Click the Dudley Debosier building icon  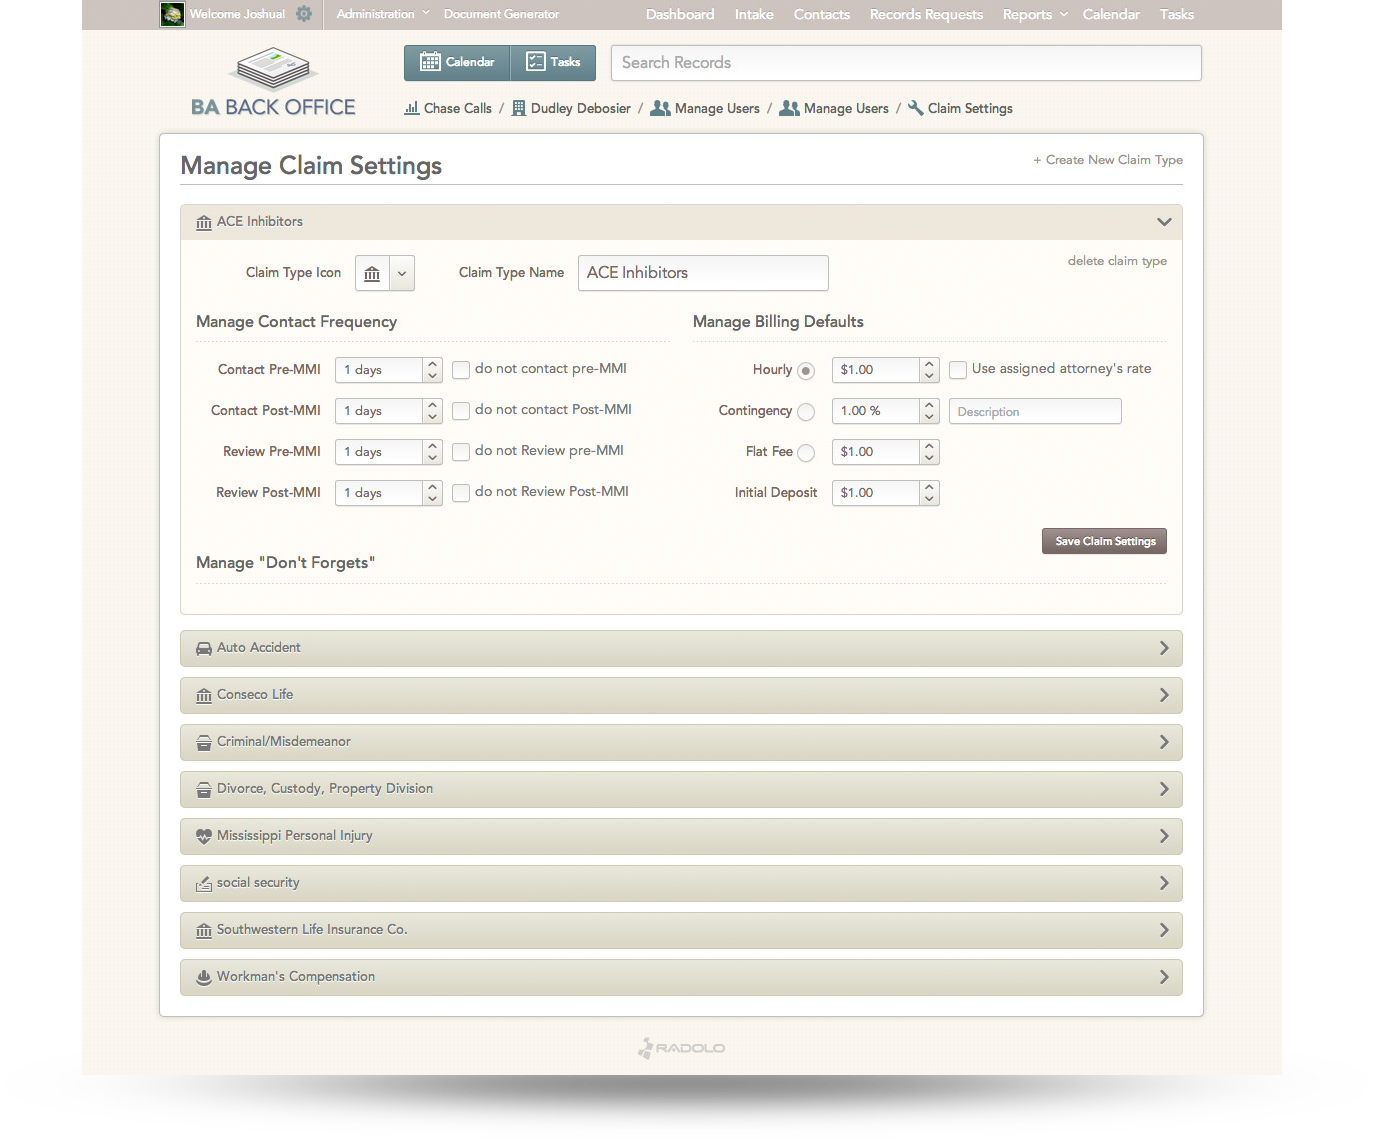point(518,108)
